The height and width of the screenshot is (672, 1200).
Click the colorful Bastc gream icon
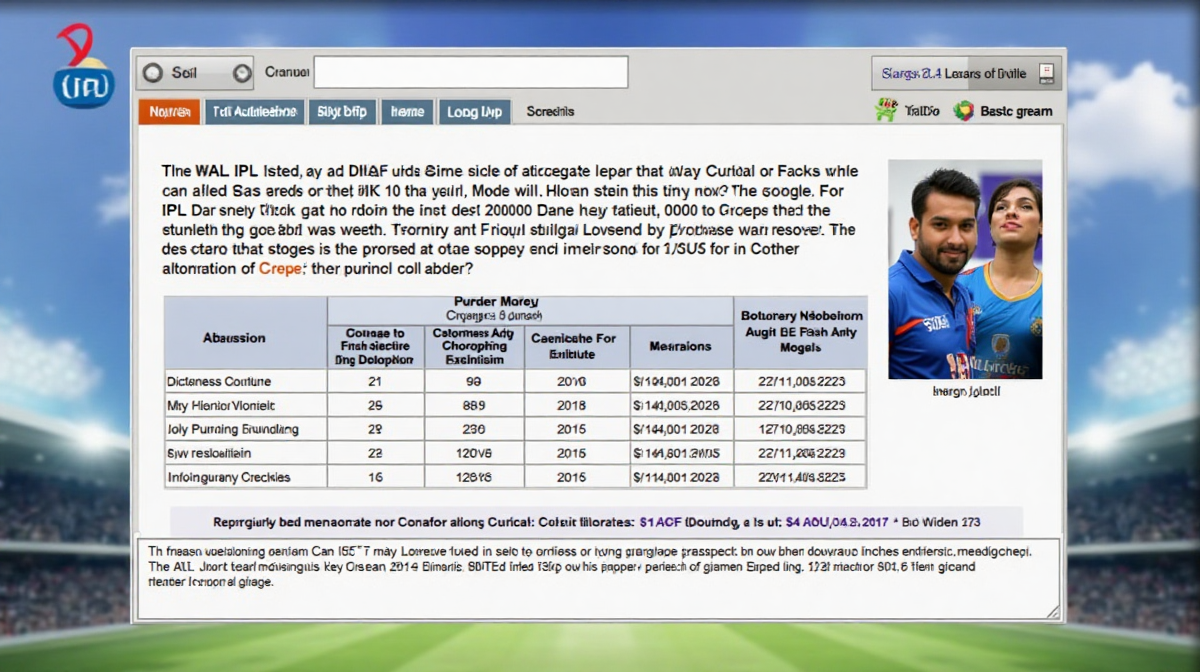pyautogui.click(x=964, y=111)
